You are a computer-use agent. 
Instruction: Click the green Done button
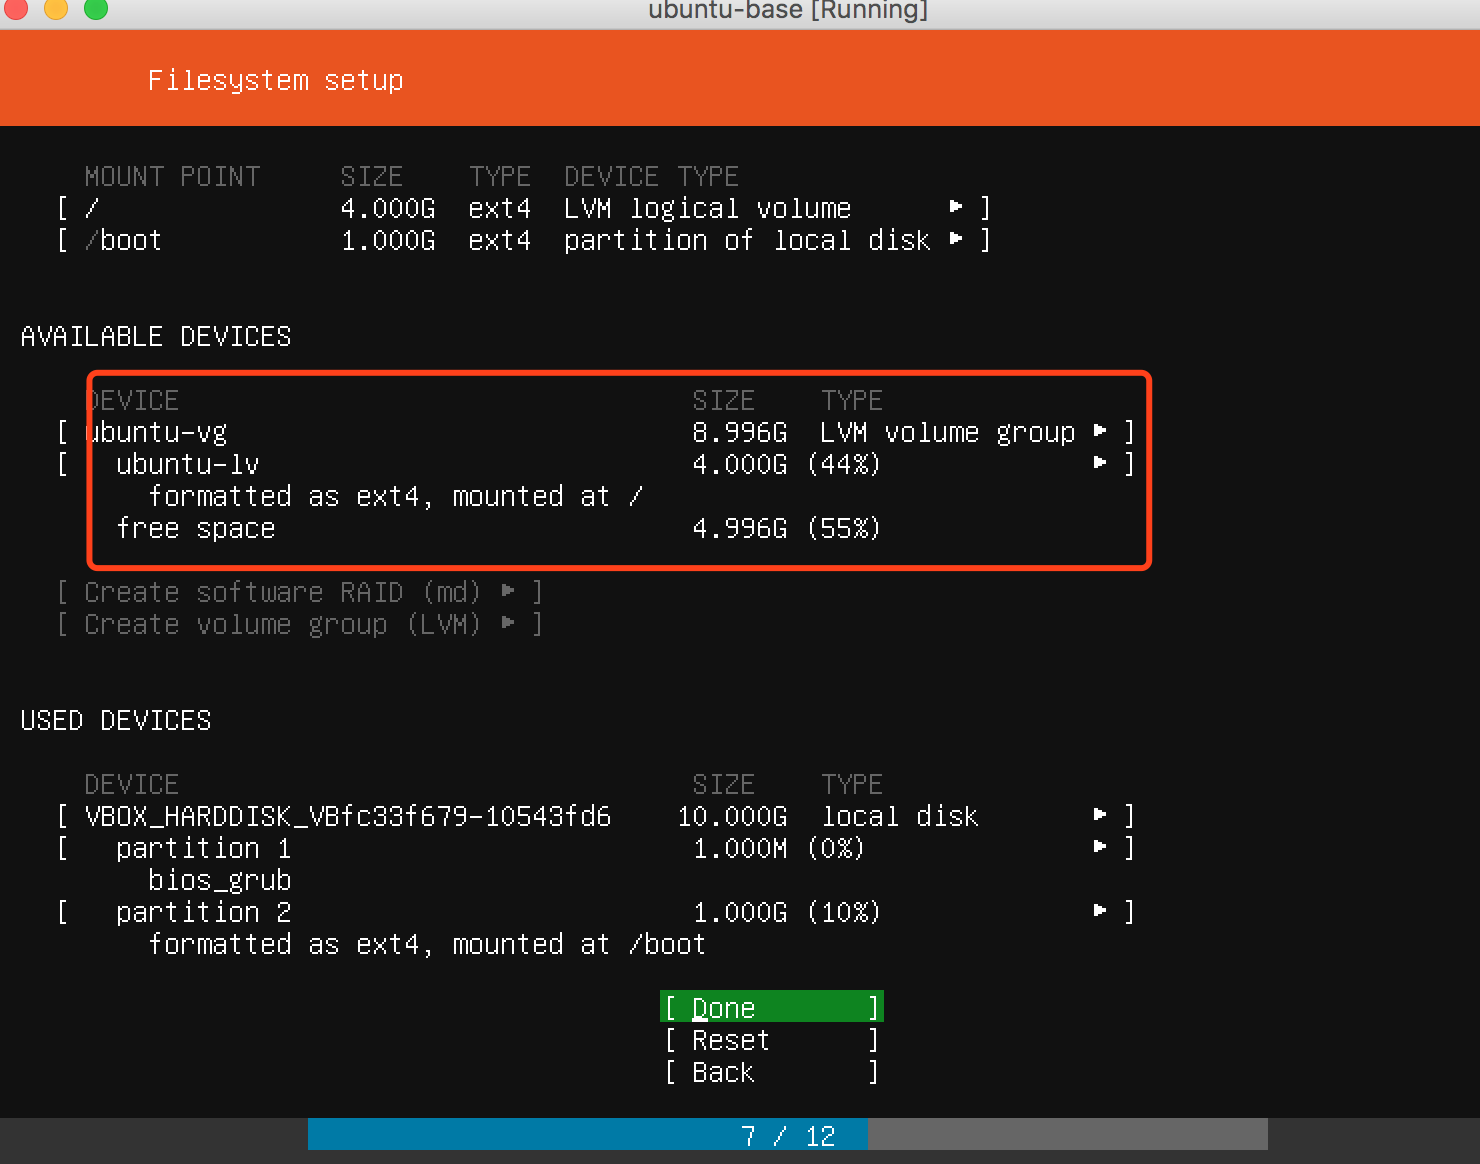[x=771, y=1007]
